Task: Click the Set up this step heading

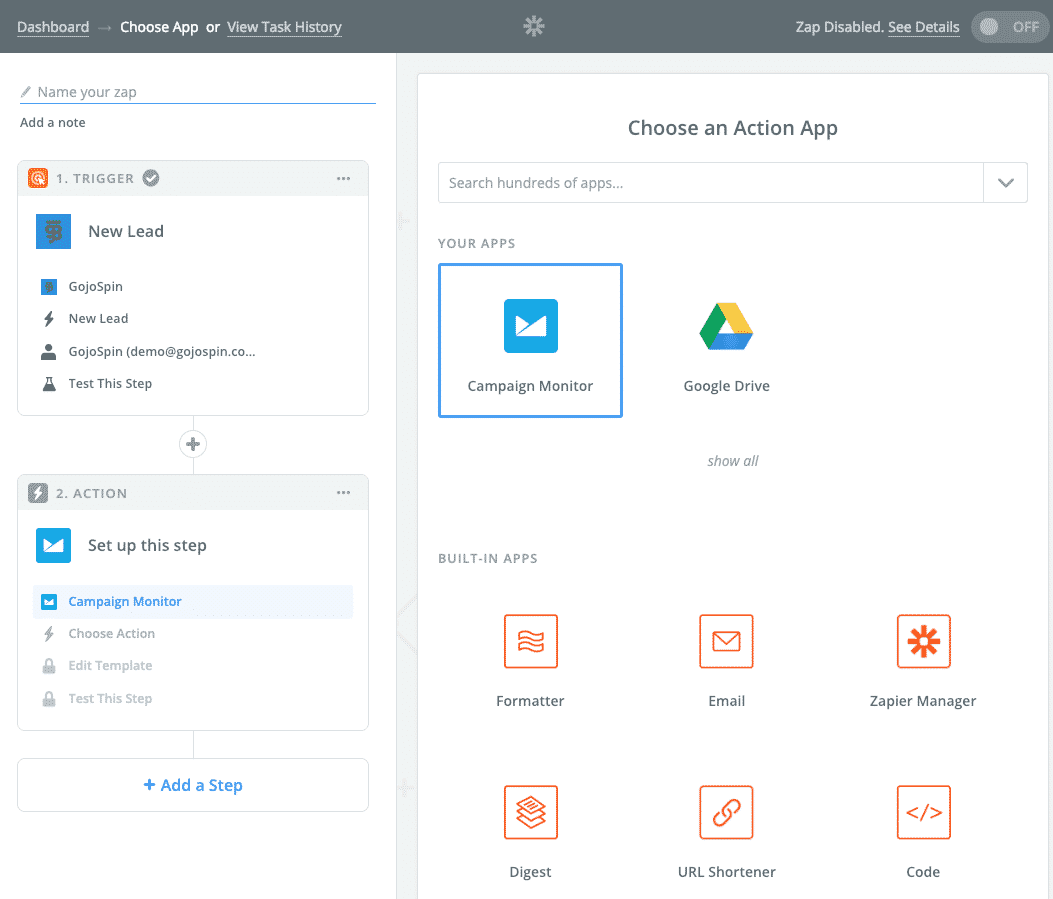Action: pyautogui.click(x=147, y=545)
